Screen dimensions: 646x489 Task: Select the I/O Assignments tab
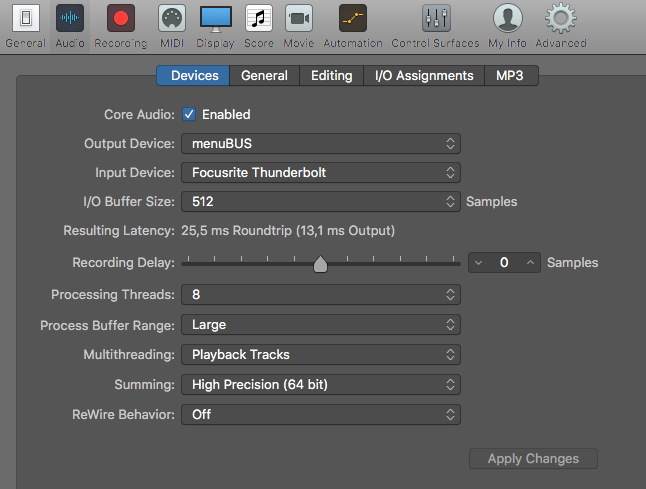(424, 76)
